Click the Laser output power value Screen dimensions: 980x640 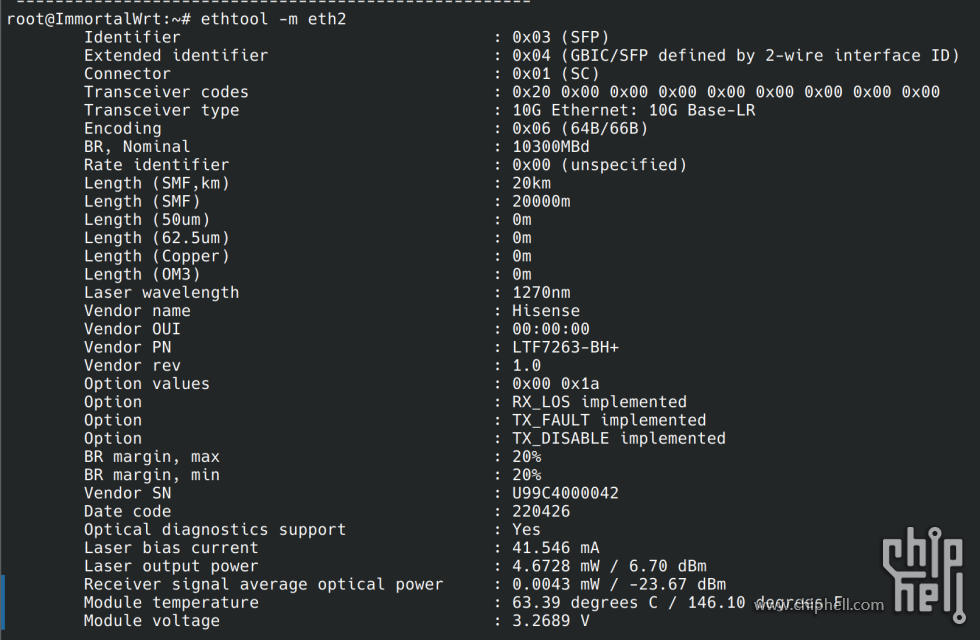tap(609, 566)
